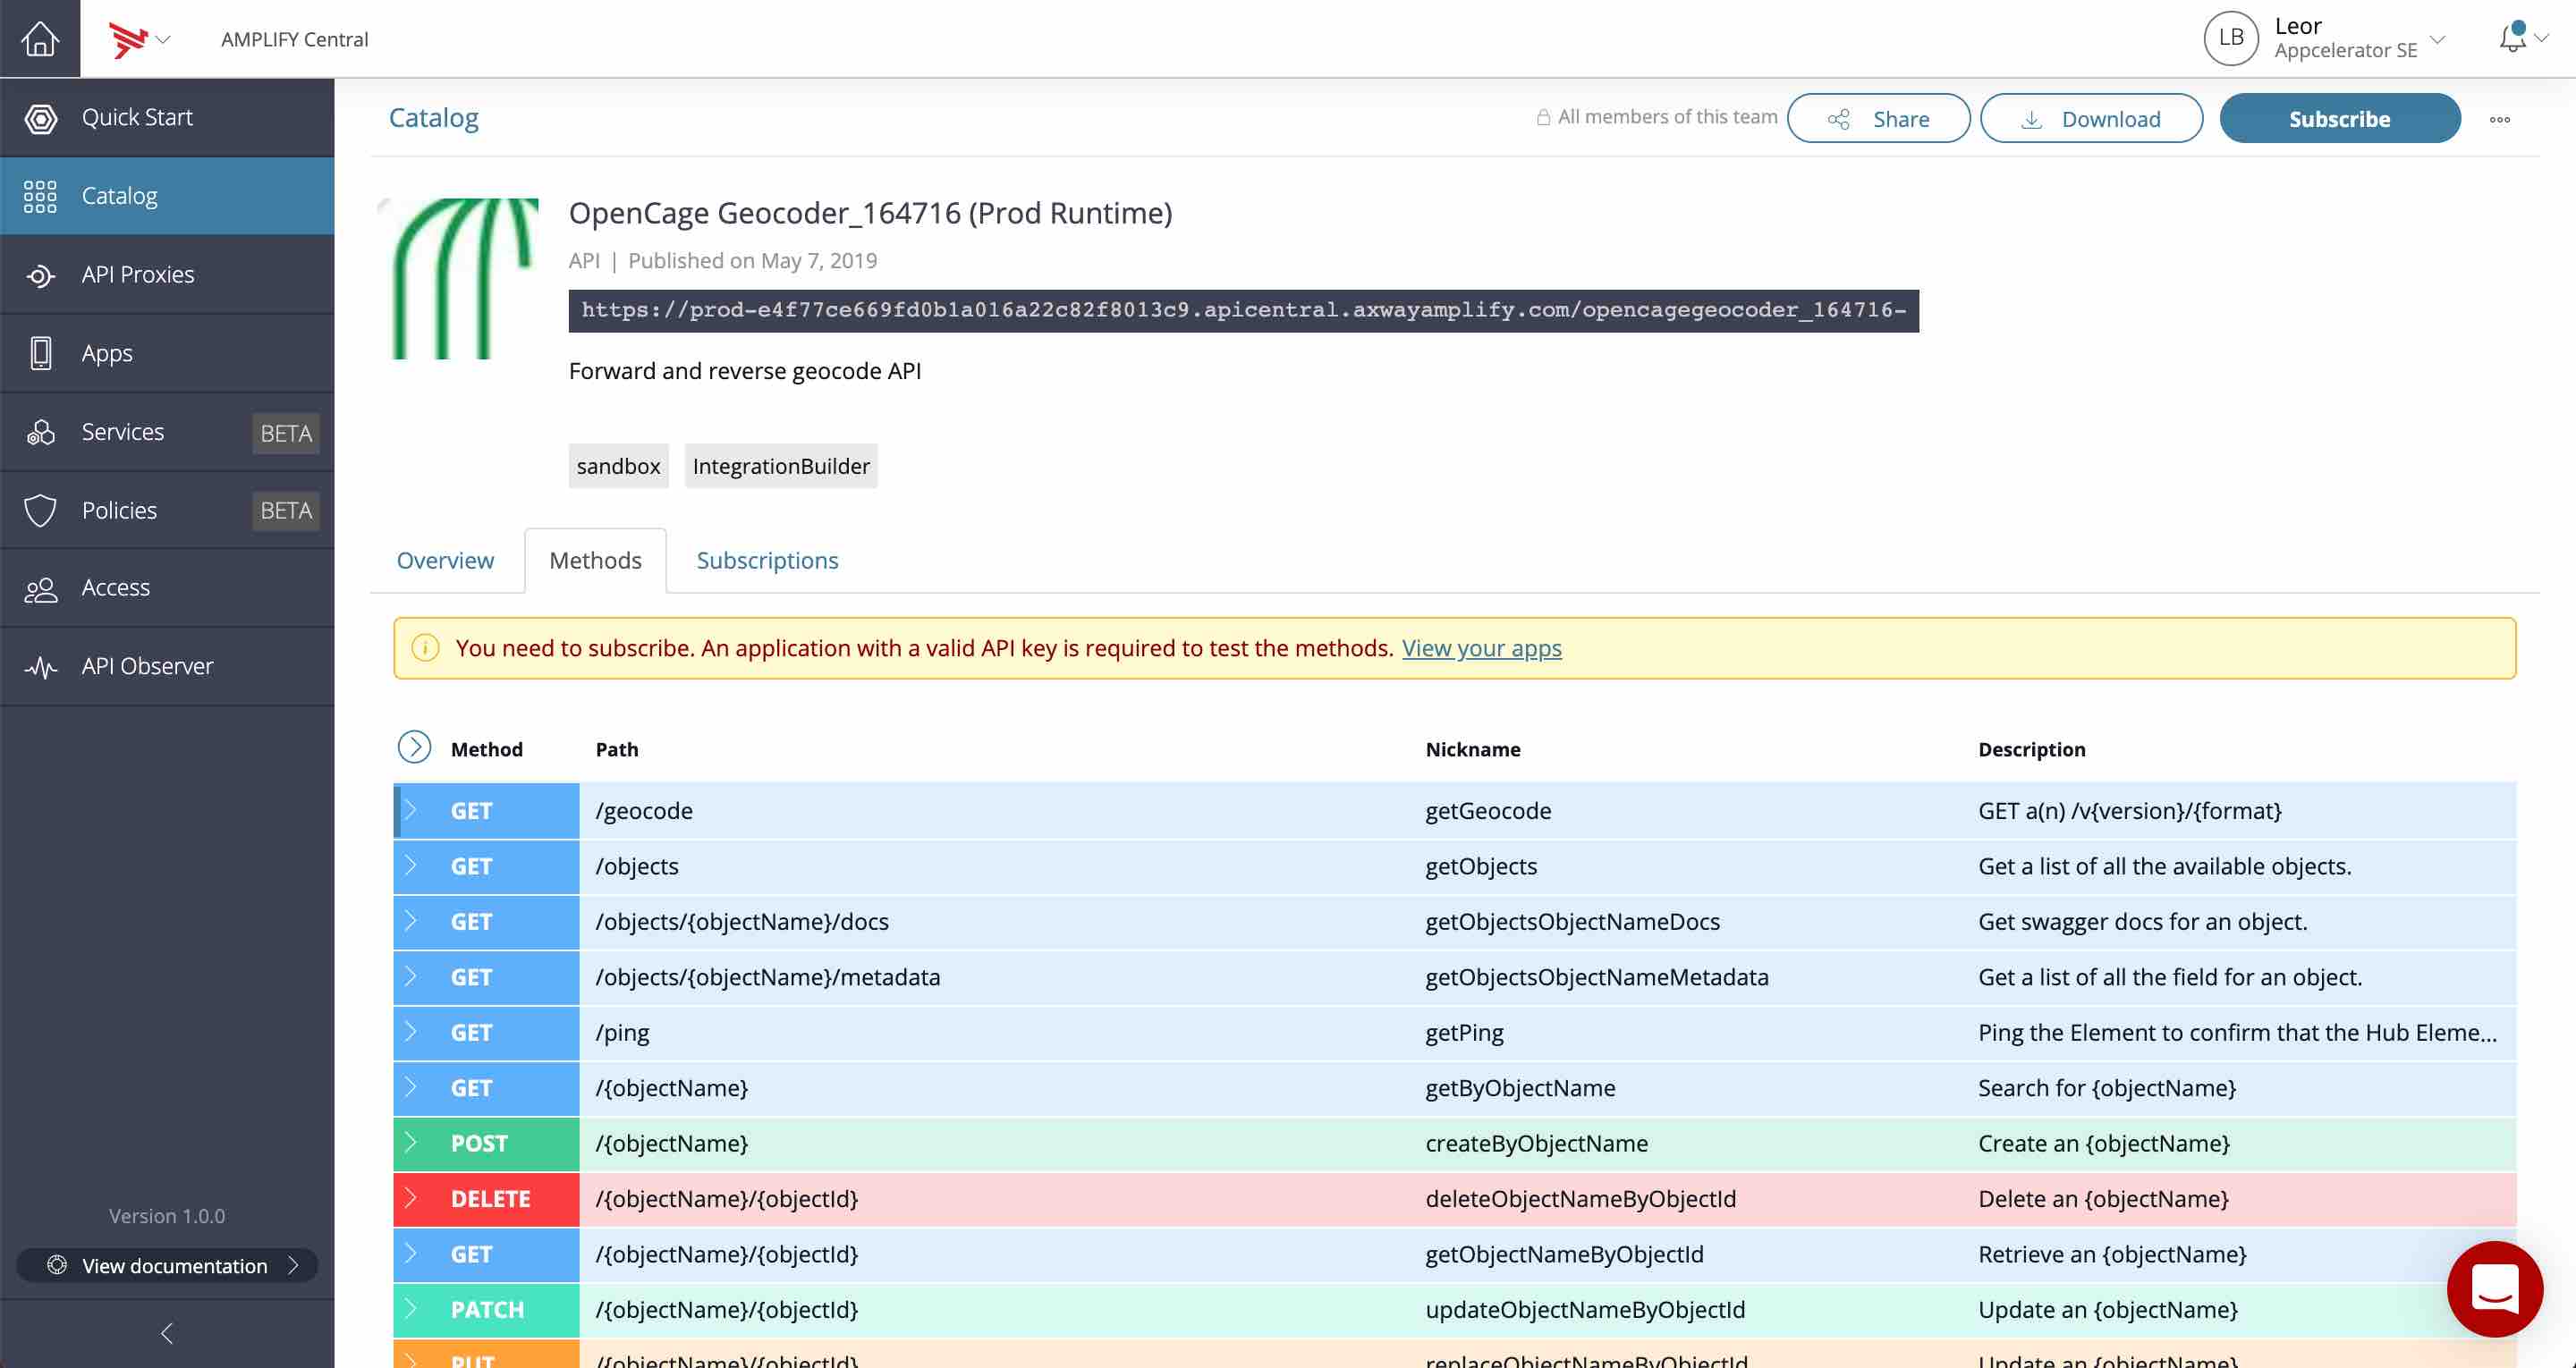Click the Nickname column header
Image resolution: width=2576 pixels, height=1368 pixels.
(x=1472, y=749)
